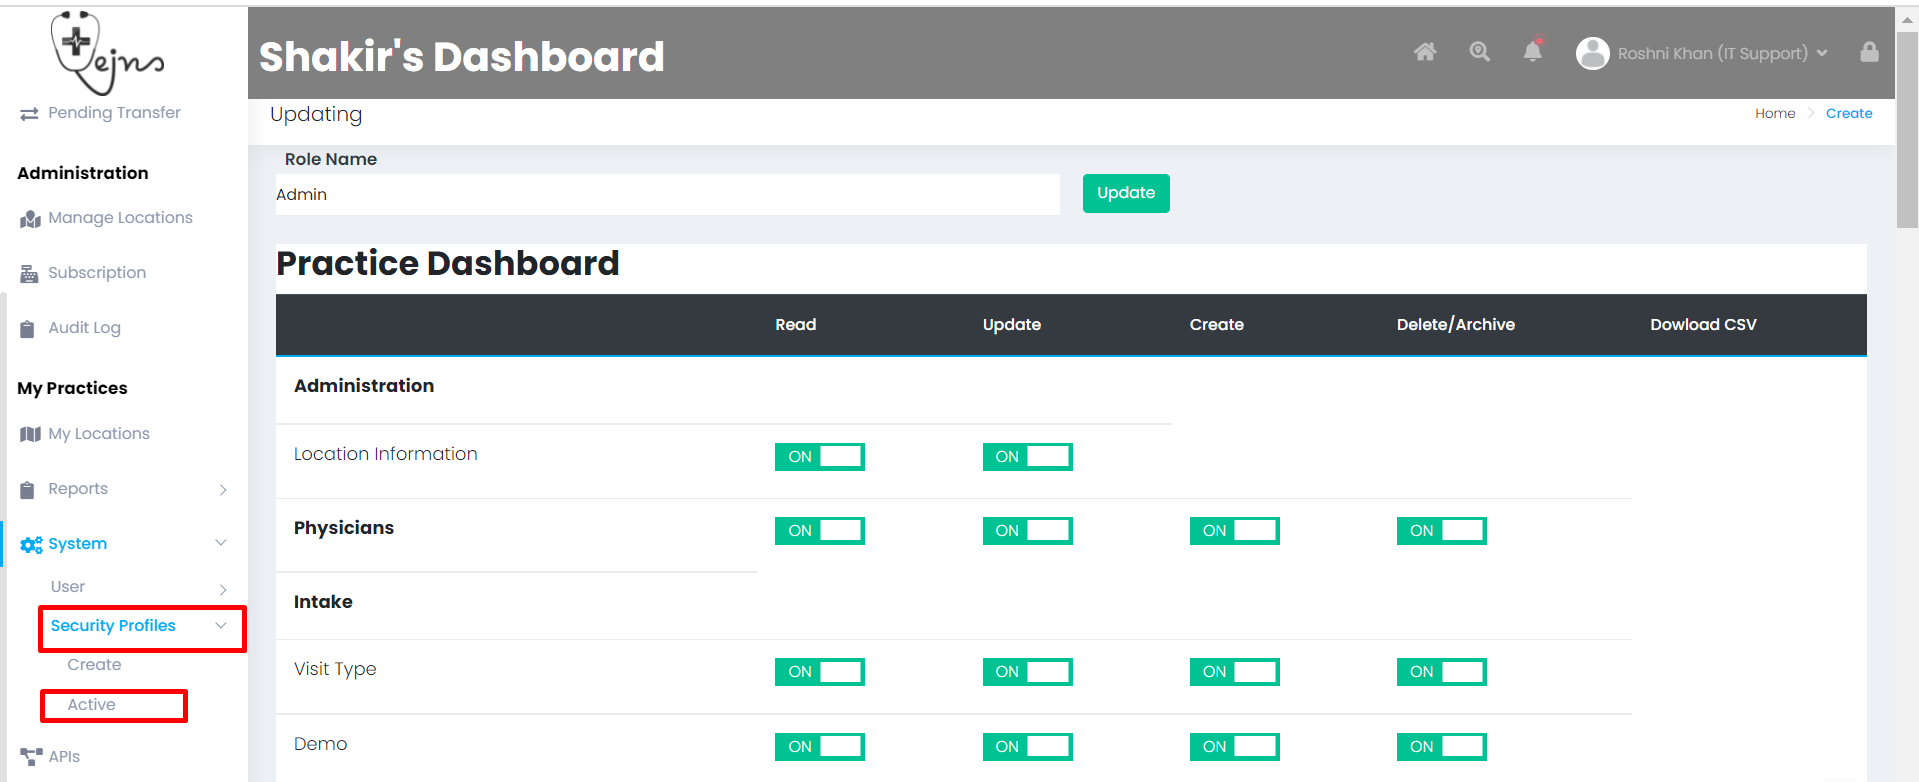
Task: Toggle Physicians Delete/Archive permission
Action: 1441,531
